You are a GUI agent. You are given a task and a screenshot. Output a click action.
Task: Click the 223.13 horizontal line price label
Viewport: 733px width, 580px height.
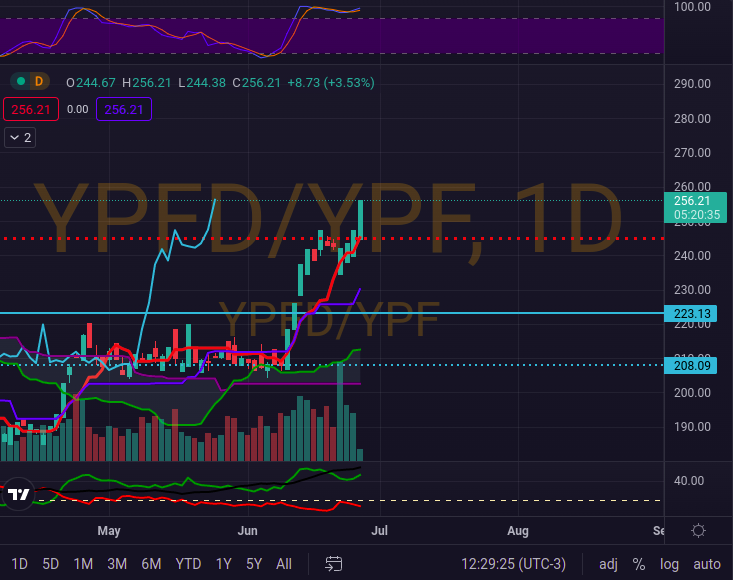691,314
